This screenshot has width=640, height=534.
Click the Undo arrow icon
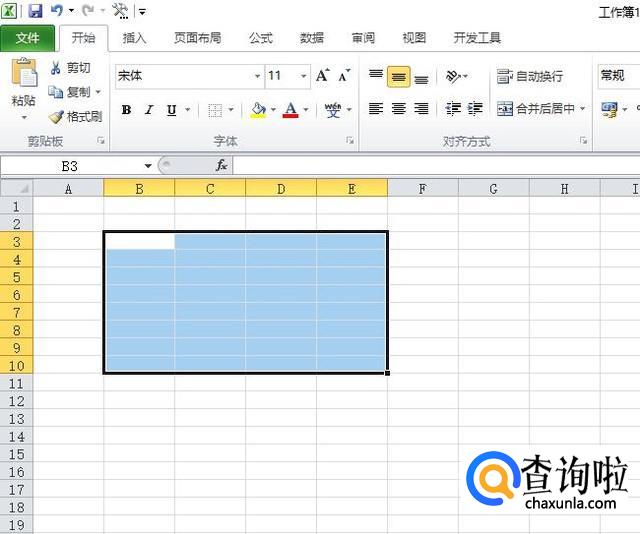(57, 10)
